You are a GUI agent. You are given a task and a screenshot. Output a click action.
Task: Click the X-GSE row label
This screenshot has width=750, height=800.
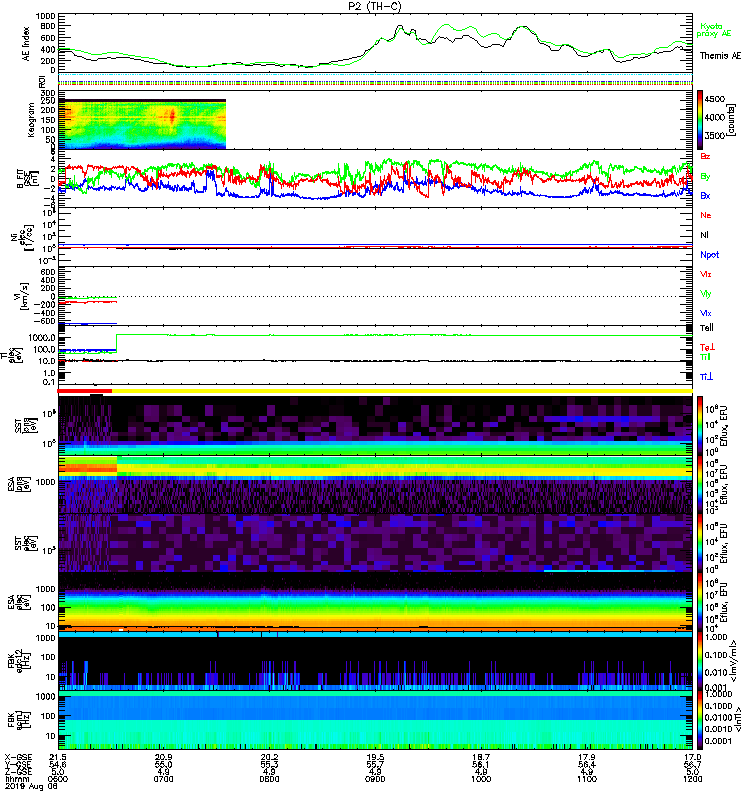coord(18,758)
